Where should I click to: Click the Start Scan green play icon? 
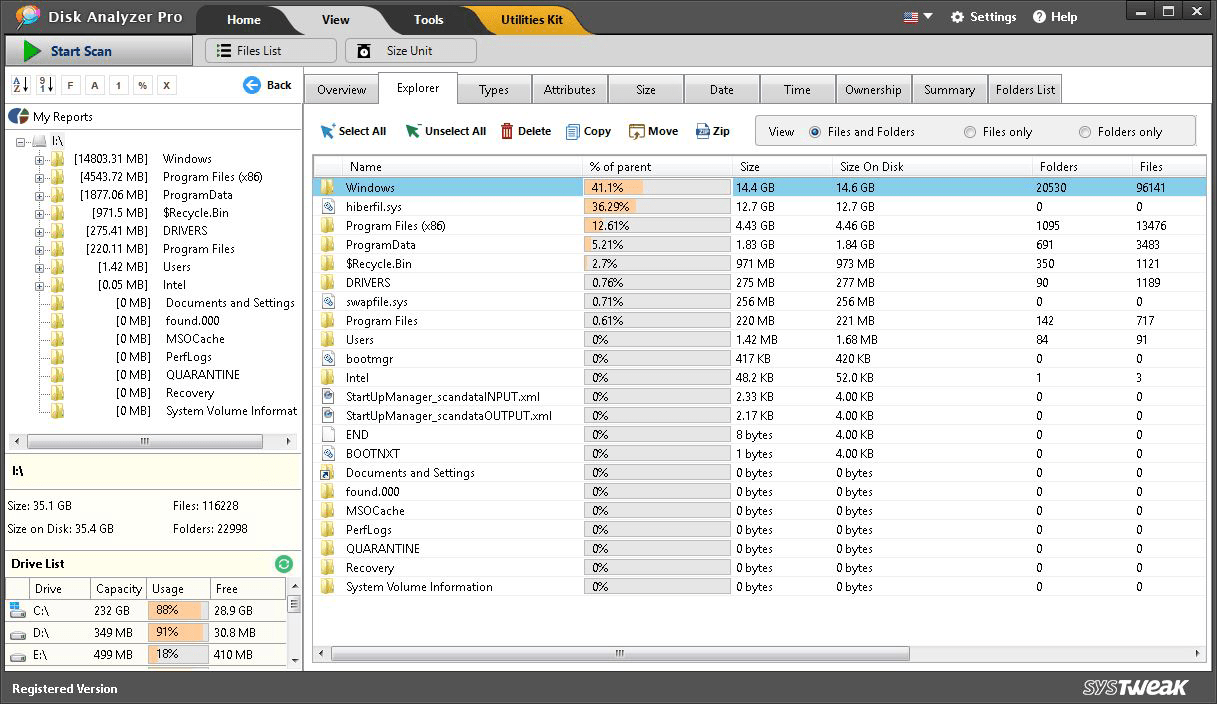point(32,51)
